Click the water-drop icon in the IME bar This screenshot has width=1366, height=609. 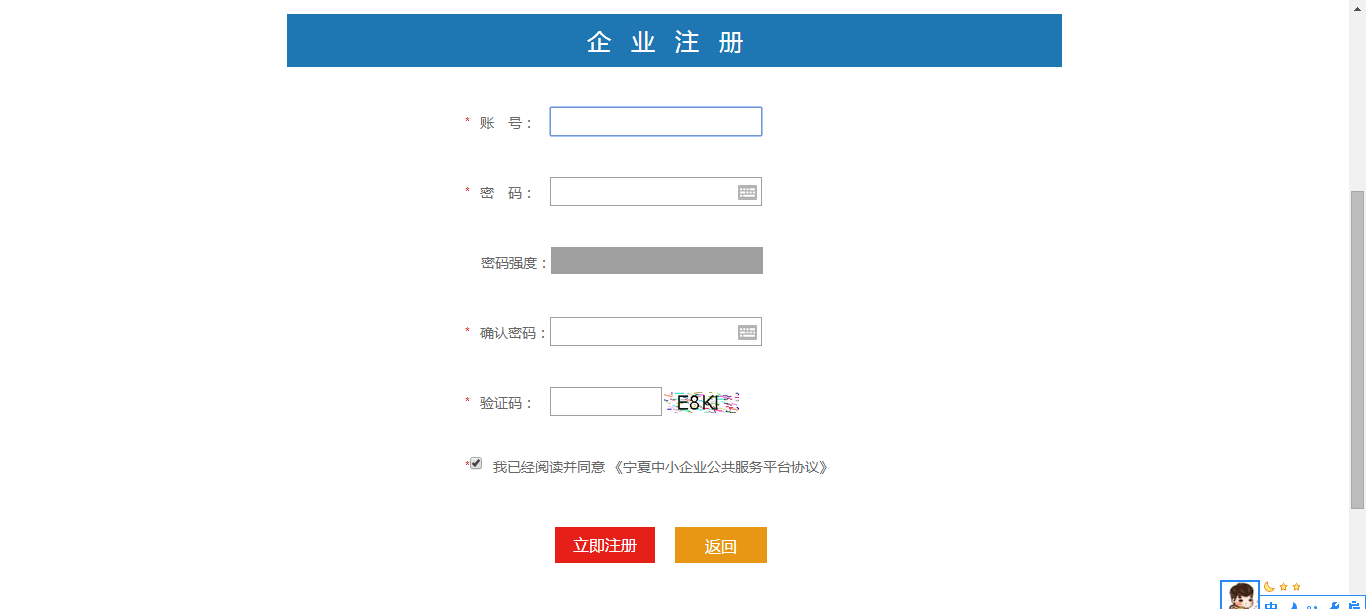pyautogui.click(x=1294, y=605)
